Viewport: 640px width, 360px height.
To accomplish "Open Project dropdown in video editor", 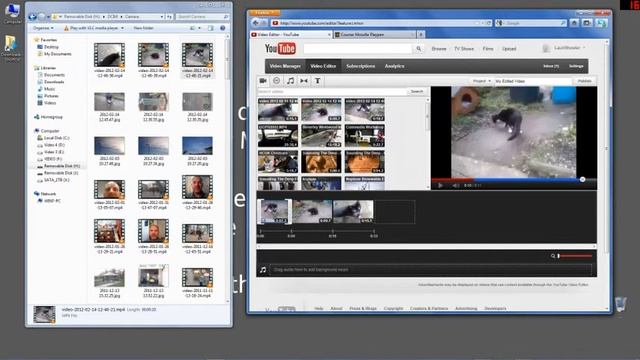I will [482, 81].
